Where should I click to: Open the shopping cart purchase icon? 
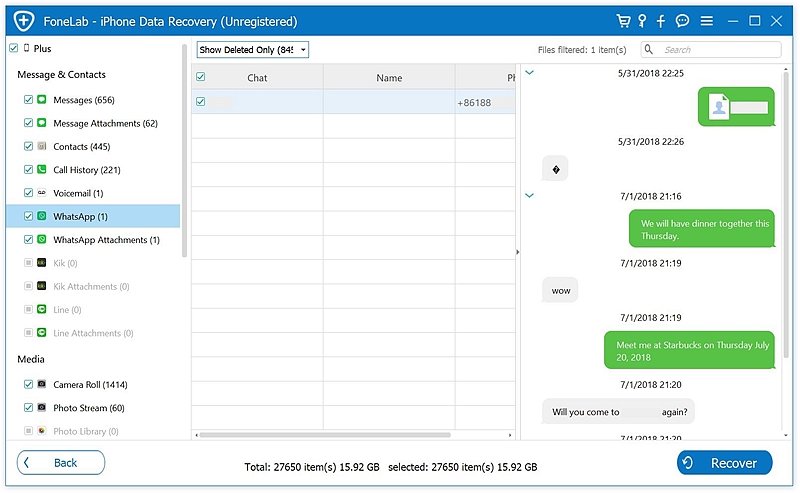pyautogui.click(x=623, y=21)
